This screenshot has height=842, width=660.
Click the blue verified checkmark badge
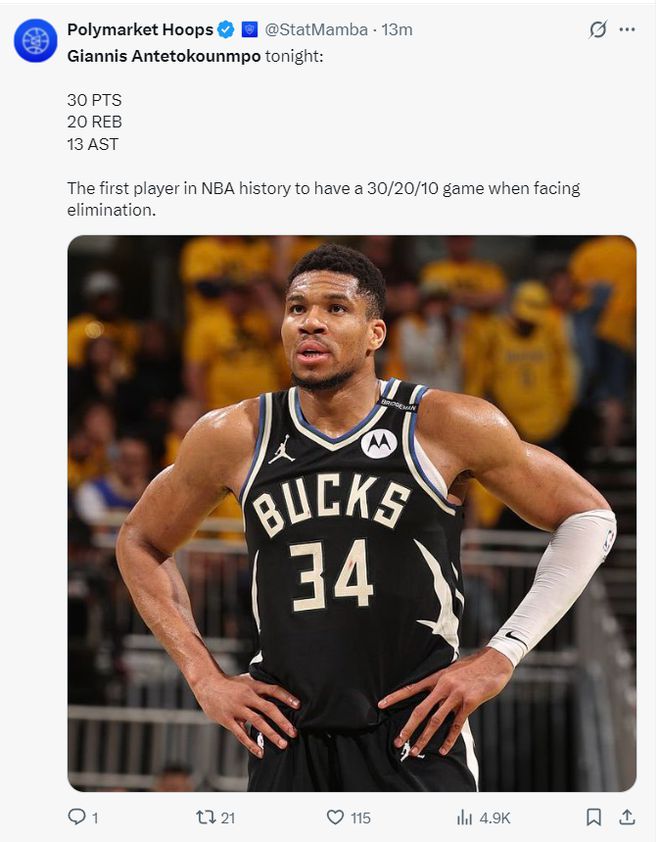coord(226,30)
